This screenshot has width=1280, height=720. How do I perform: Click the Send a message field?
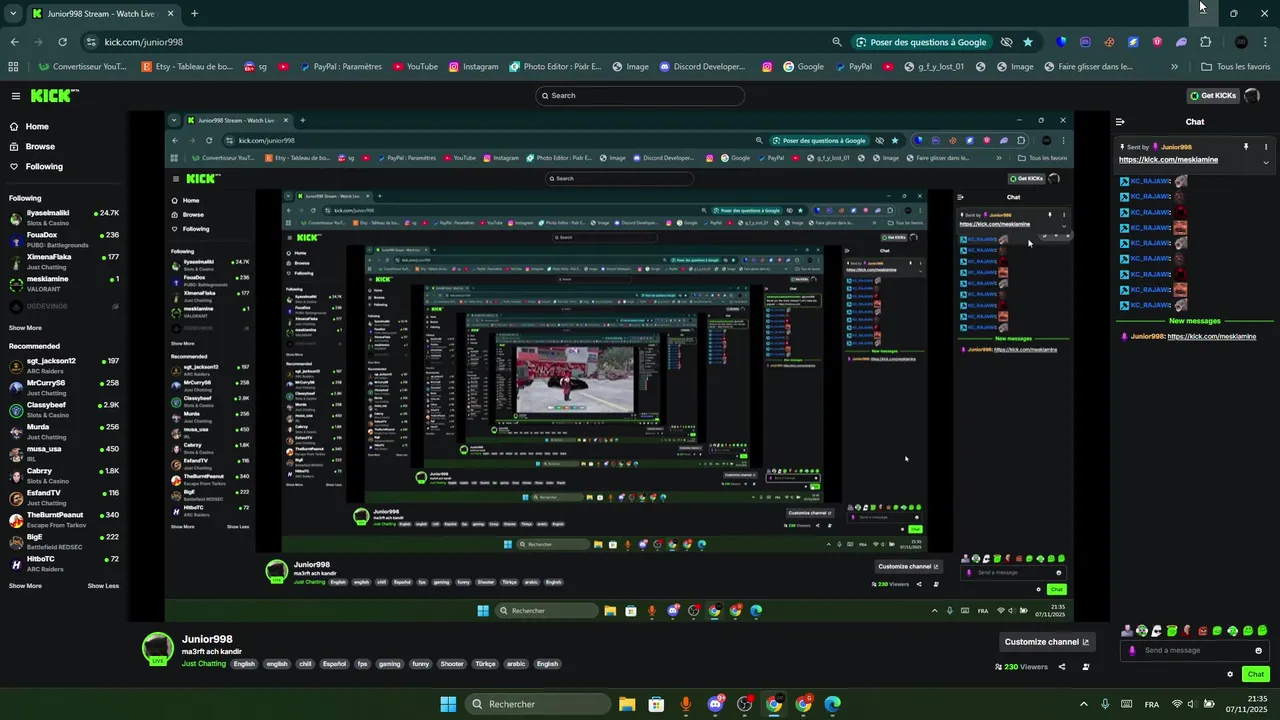[1195, 650]
